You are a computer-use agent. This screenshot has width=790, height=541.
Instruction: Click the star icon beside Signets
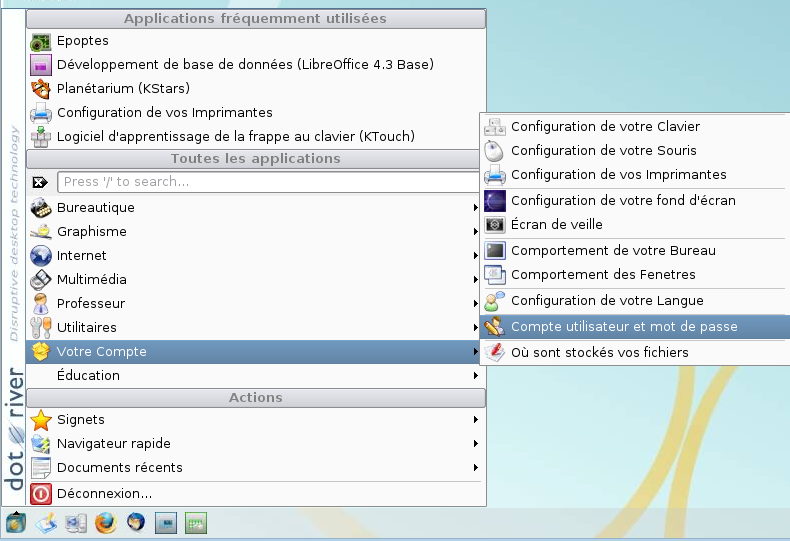click(41, 420)
